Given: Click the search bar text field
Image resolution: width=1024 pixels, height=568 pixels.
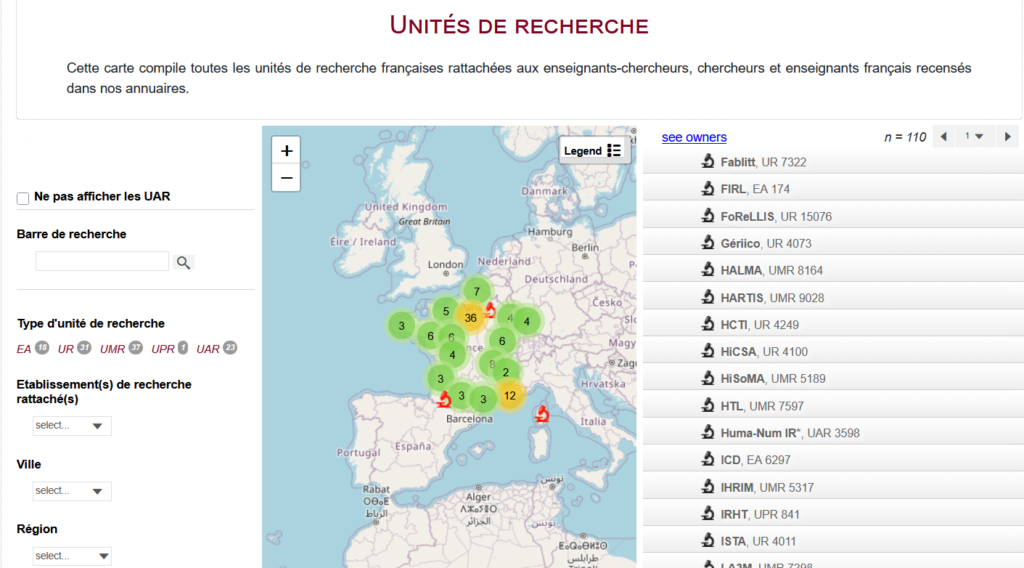Looking at the screenshot, I should tap(102, 262).
